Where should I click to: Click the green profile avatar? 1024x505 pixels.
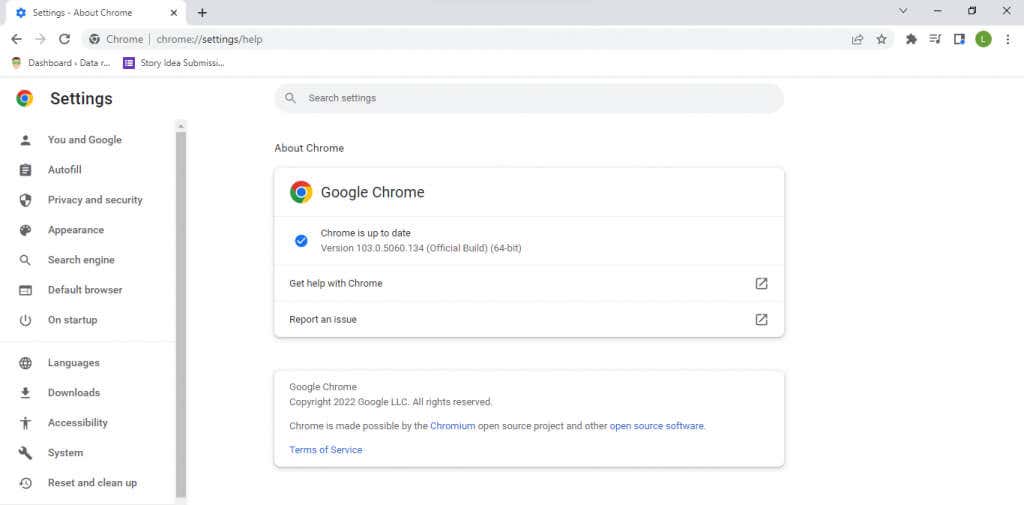tap(983, 39)
